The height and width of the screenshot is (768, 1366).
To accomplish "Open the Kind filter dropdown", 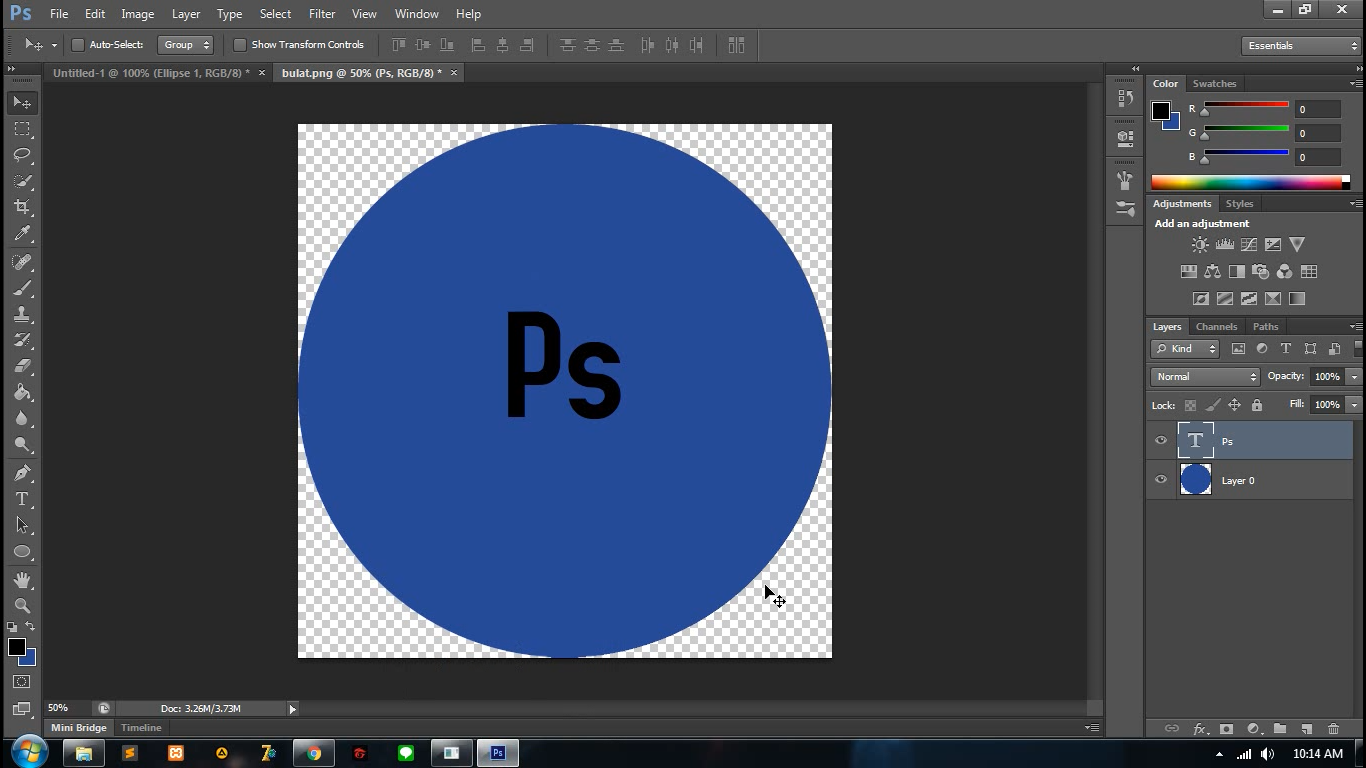I will click(1185, 349).
